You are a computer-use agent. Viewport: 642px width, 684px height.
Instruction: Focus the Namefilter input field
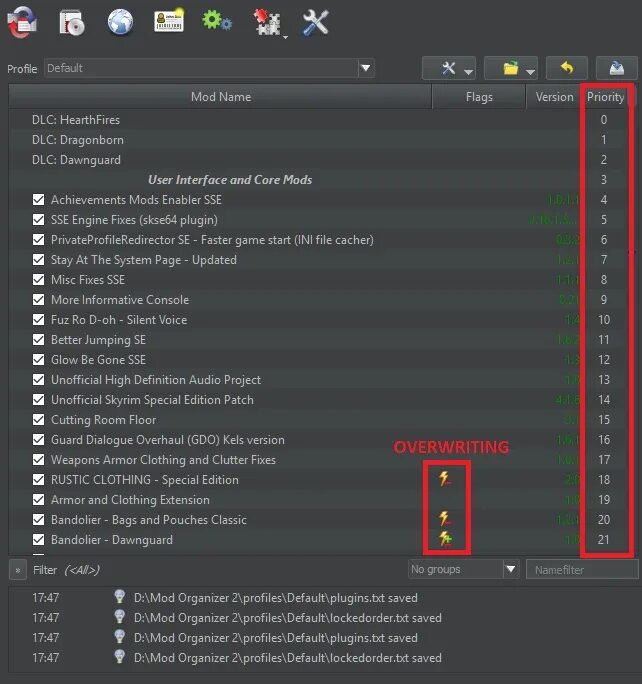coord(582,570)
